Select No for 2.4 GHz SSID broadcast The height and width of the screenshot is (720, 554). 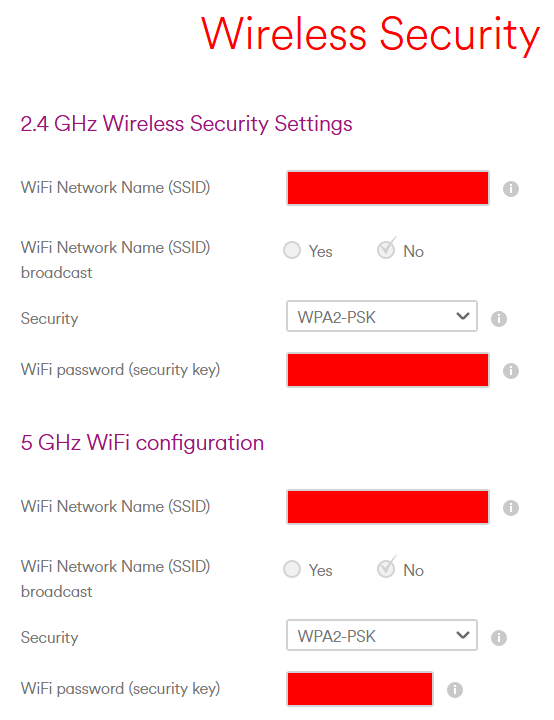pyautogui.click(x=386, y=250)
